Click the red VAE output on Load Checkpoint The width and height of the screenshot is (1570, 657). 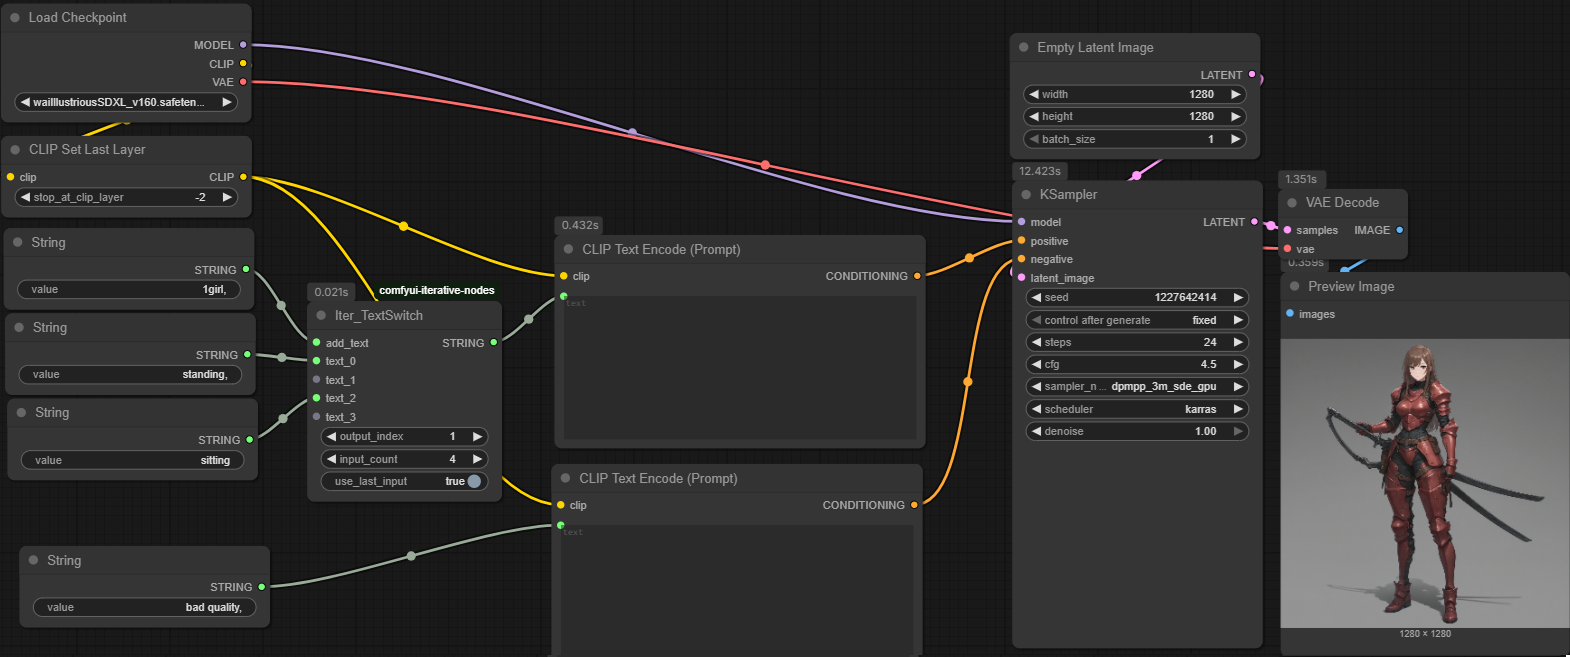(243, 82)
